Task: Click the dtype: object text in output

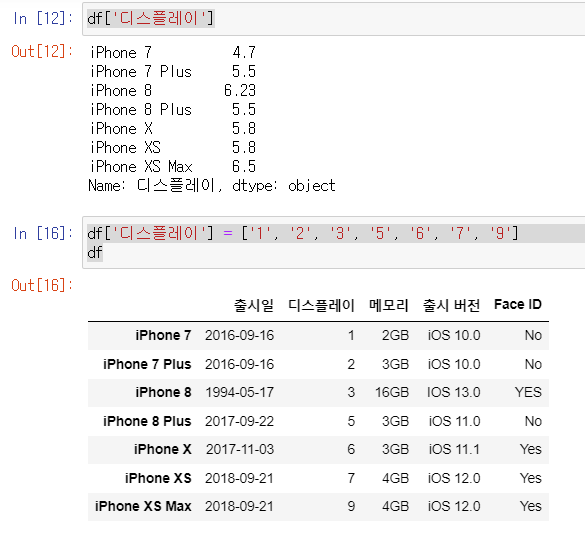Action: coord(284,186)
